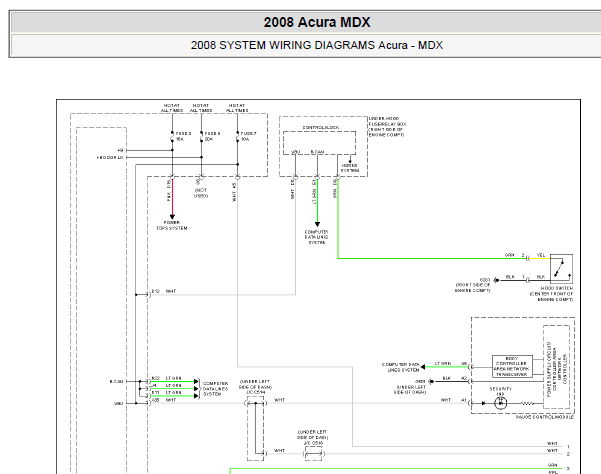The width and height of the screenshot is (601, 474).
Task: Click the small junction connector box beside lower WHT wire
Action: 314,454
